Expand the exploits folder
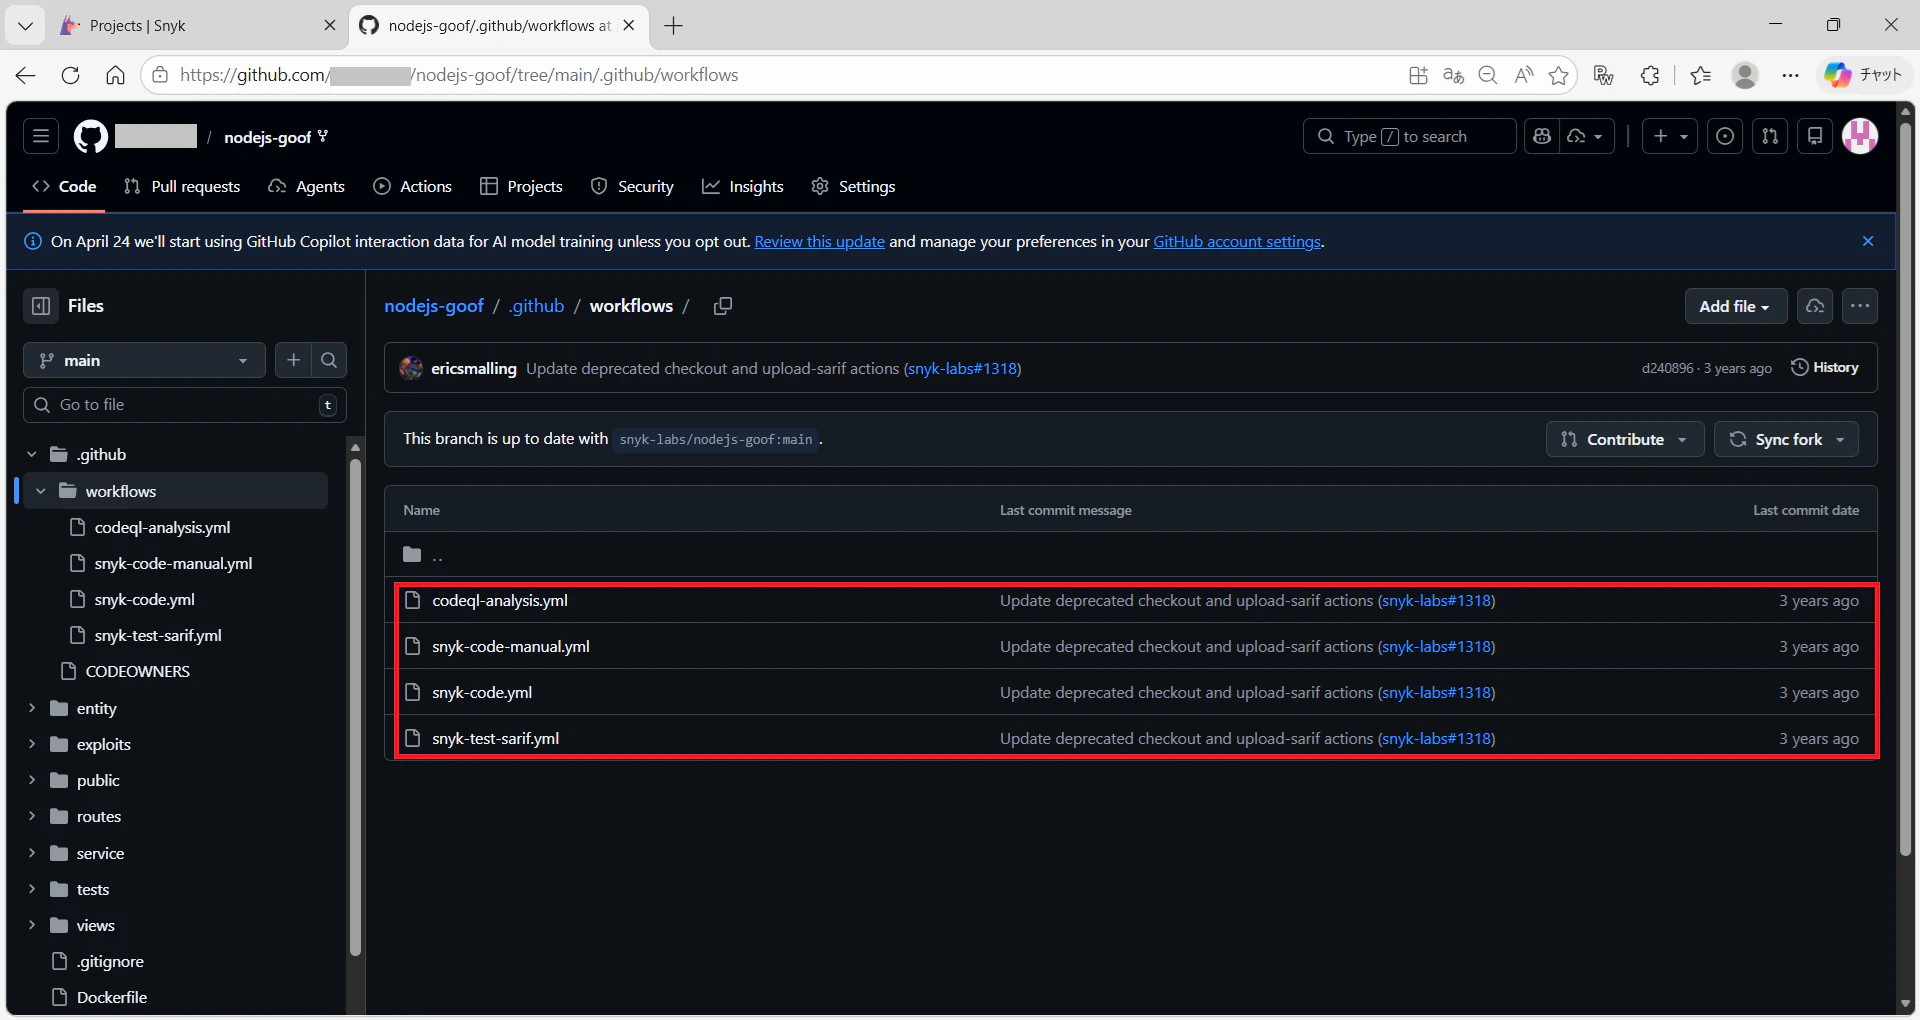Image resolution: width=1920 pixels, height=1020 pixels. 32,744
